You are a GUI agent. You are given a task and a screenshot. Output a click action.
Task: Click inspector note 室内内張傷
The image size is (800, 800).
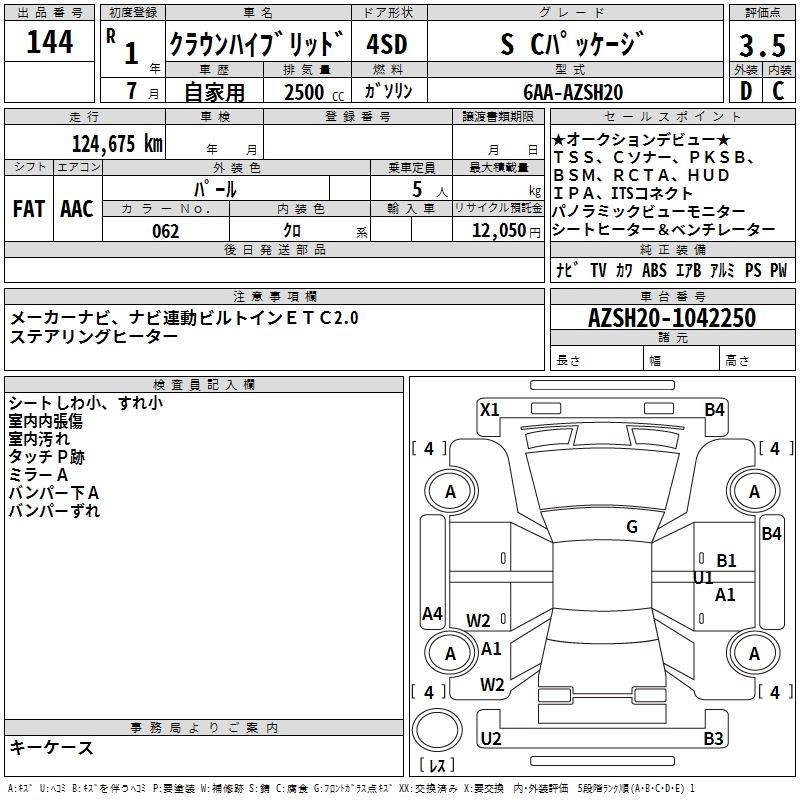pyautogui.click(x=45, y=421)
